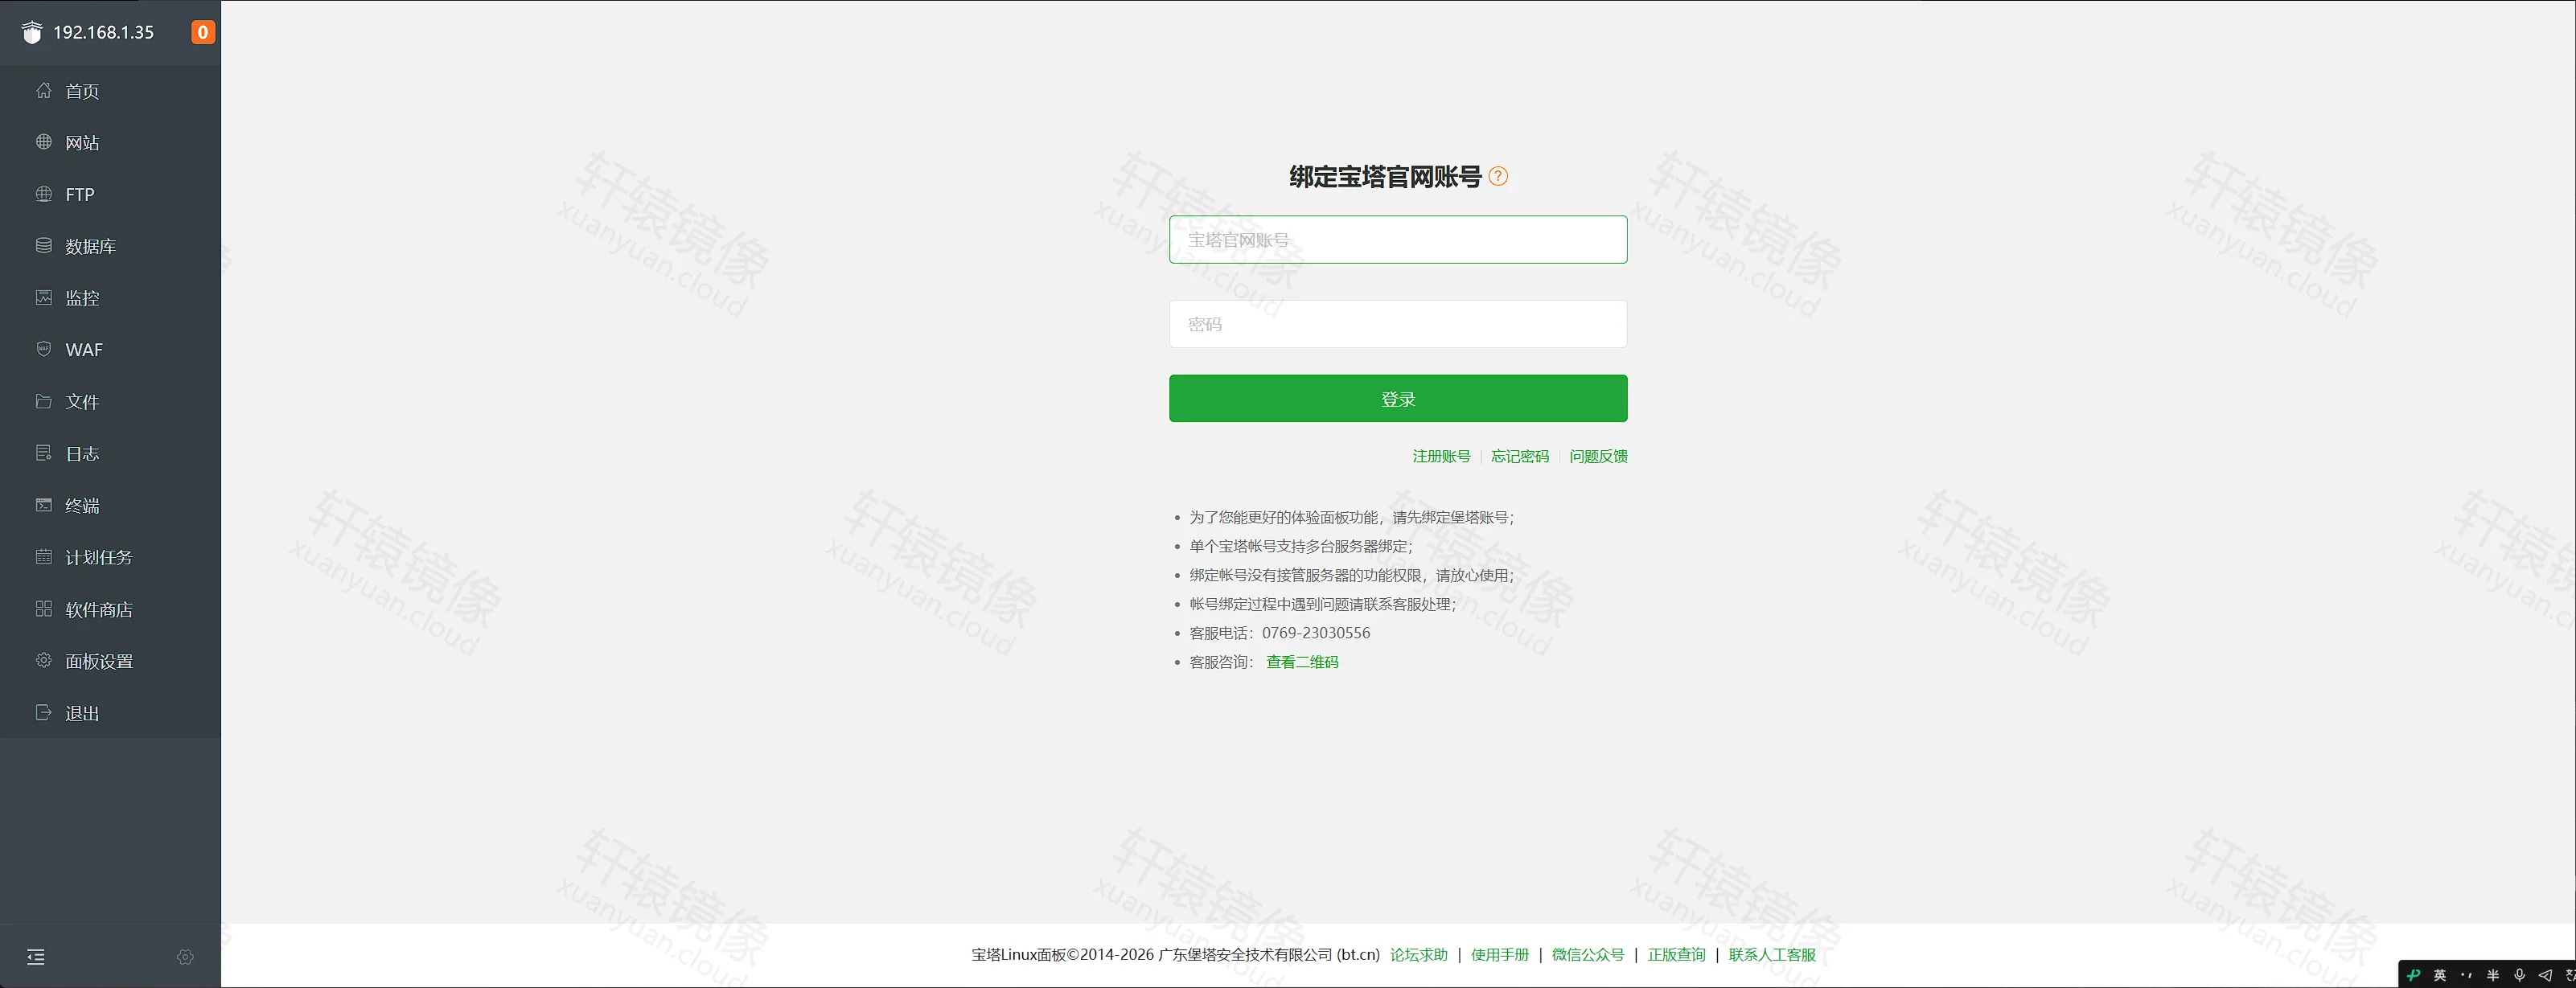
Task: Click the home icon beside 首页
Action: [x=43, y=90]
